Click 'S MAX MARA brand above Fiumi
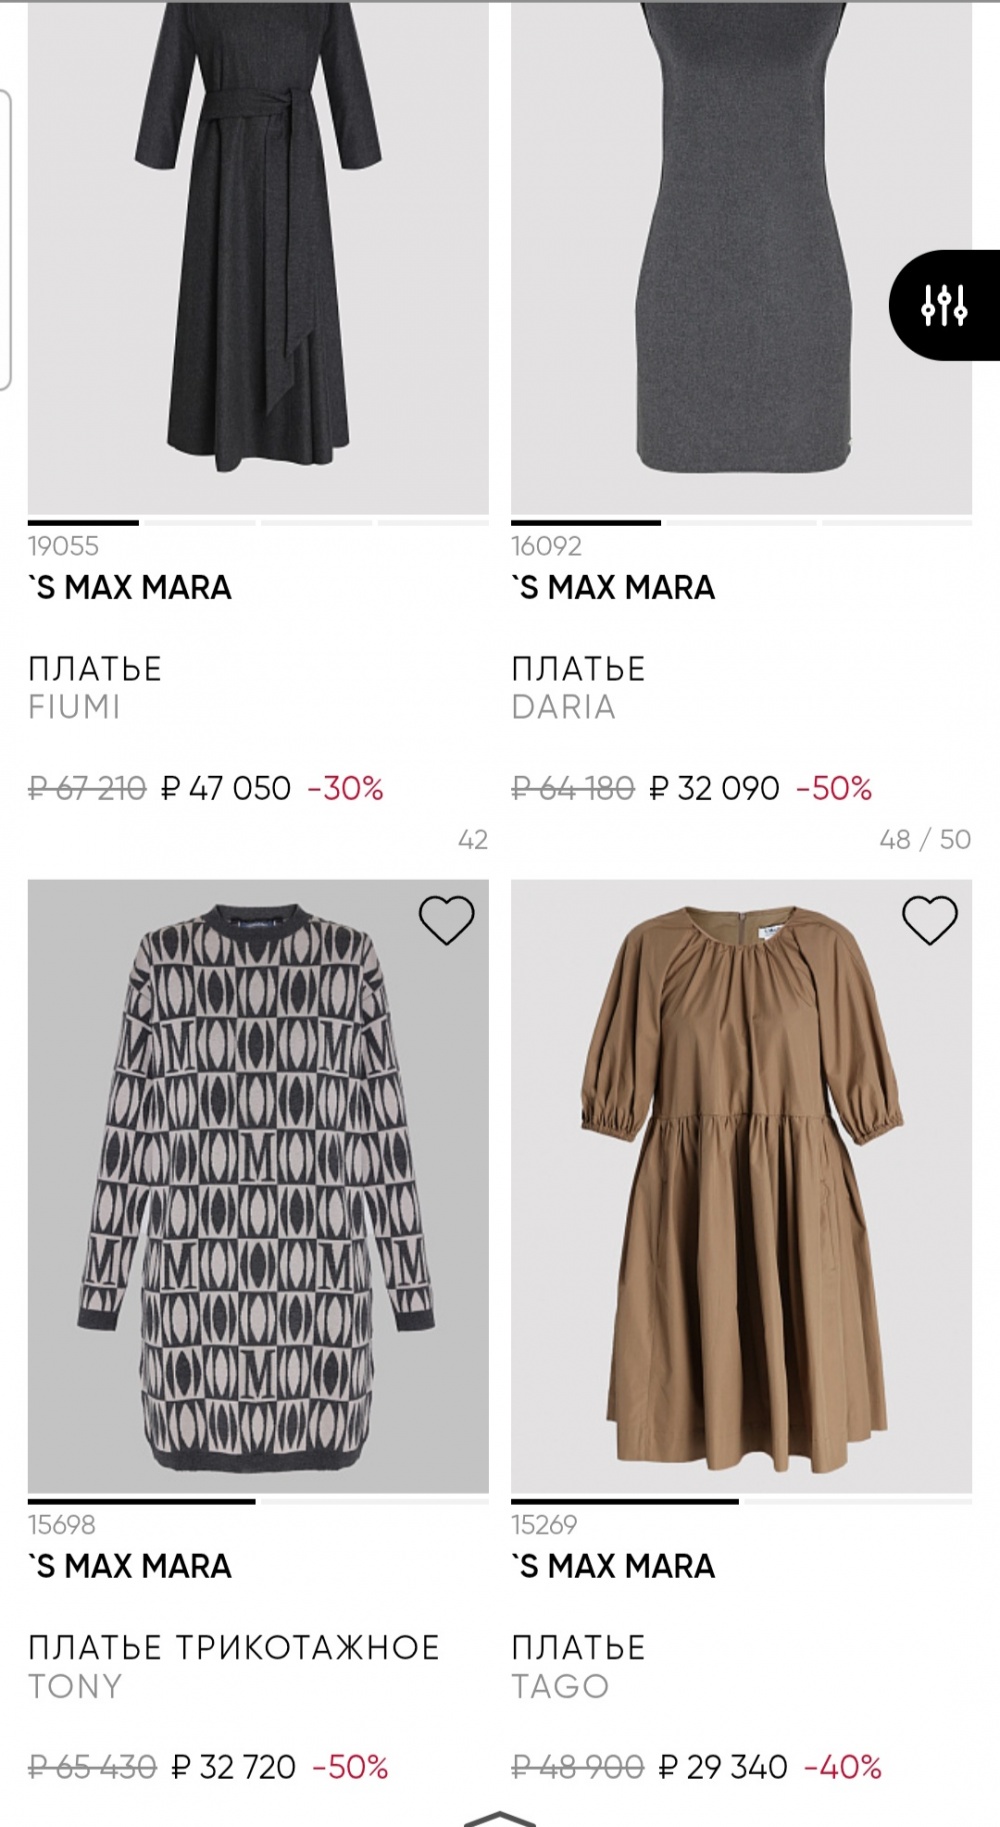This screenshot has width=1000, height=1827. coord(130,588)
